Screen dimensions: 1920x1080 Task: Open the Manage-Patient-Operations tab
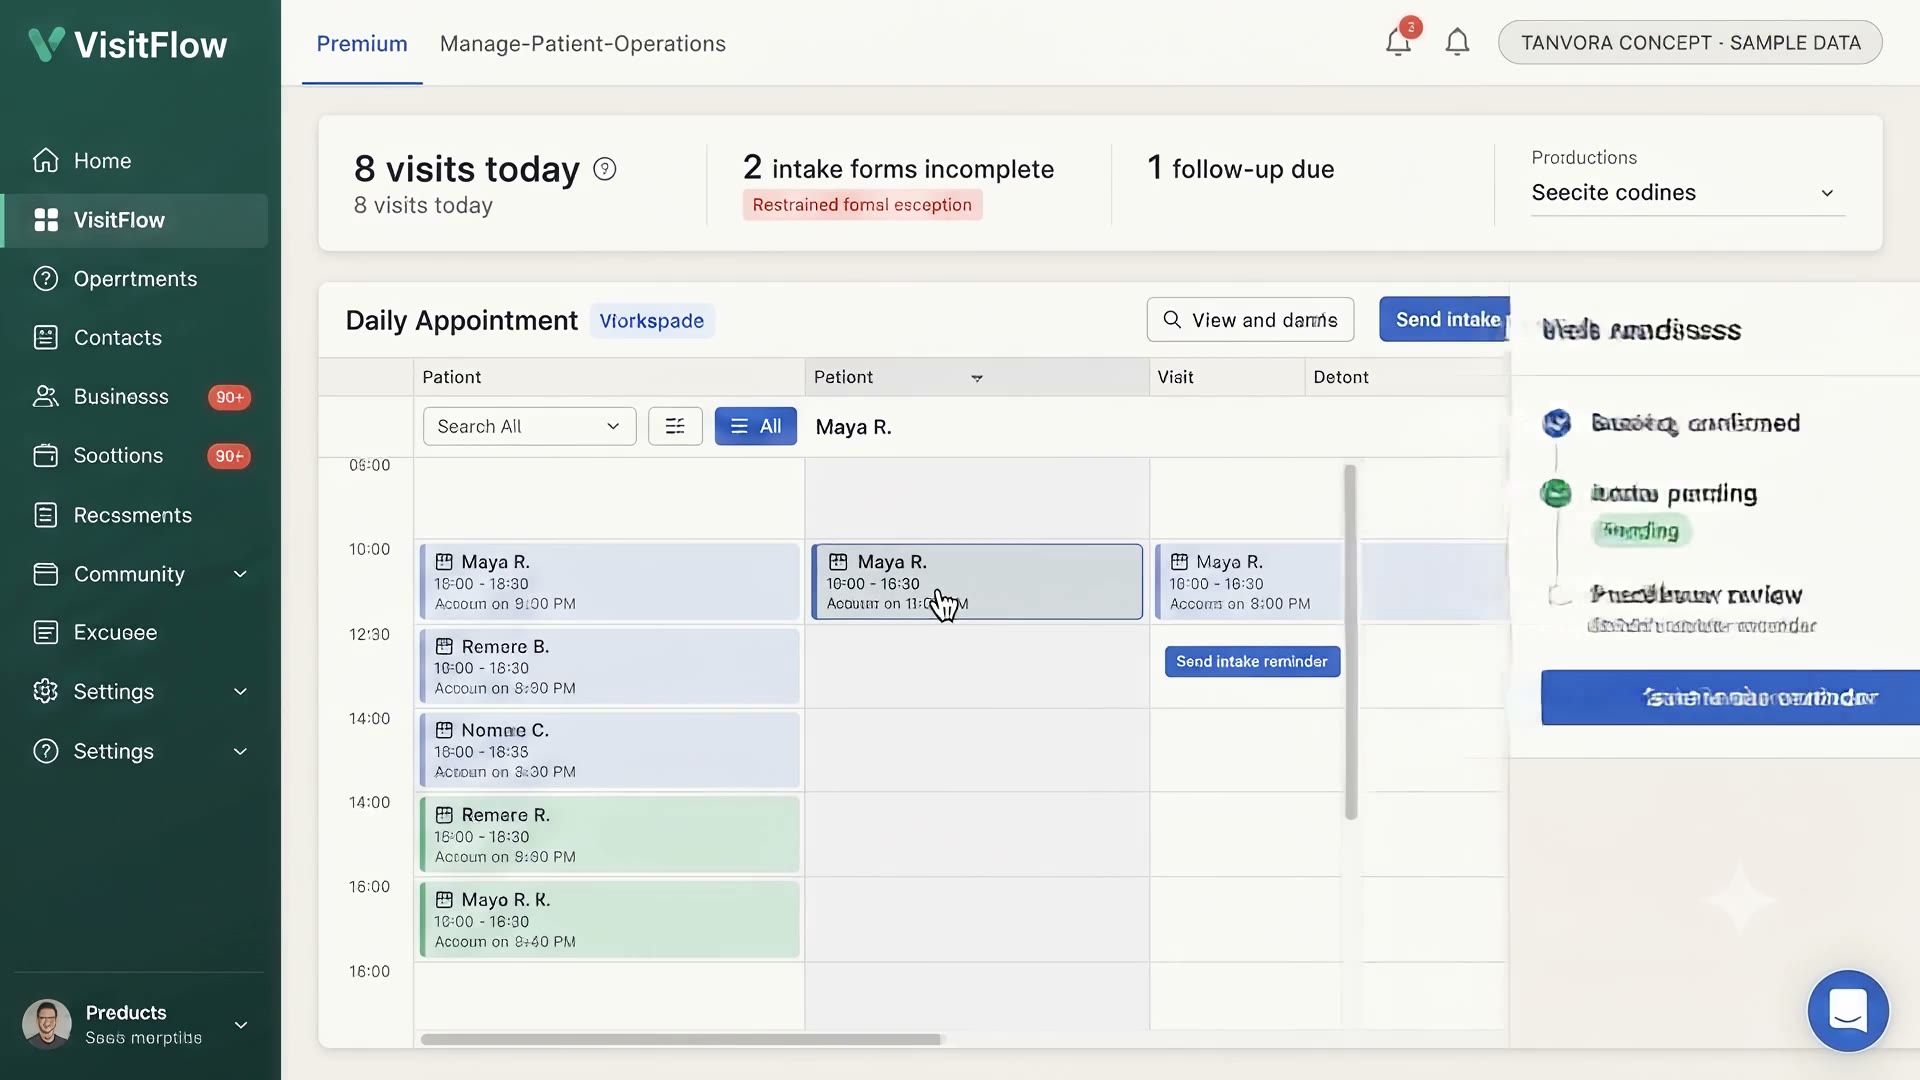click(583, 44)
